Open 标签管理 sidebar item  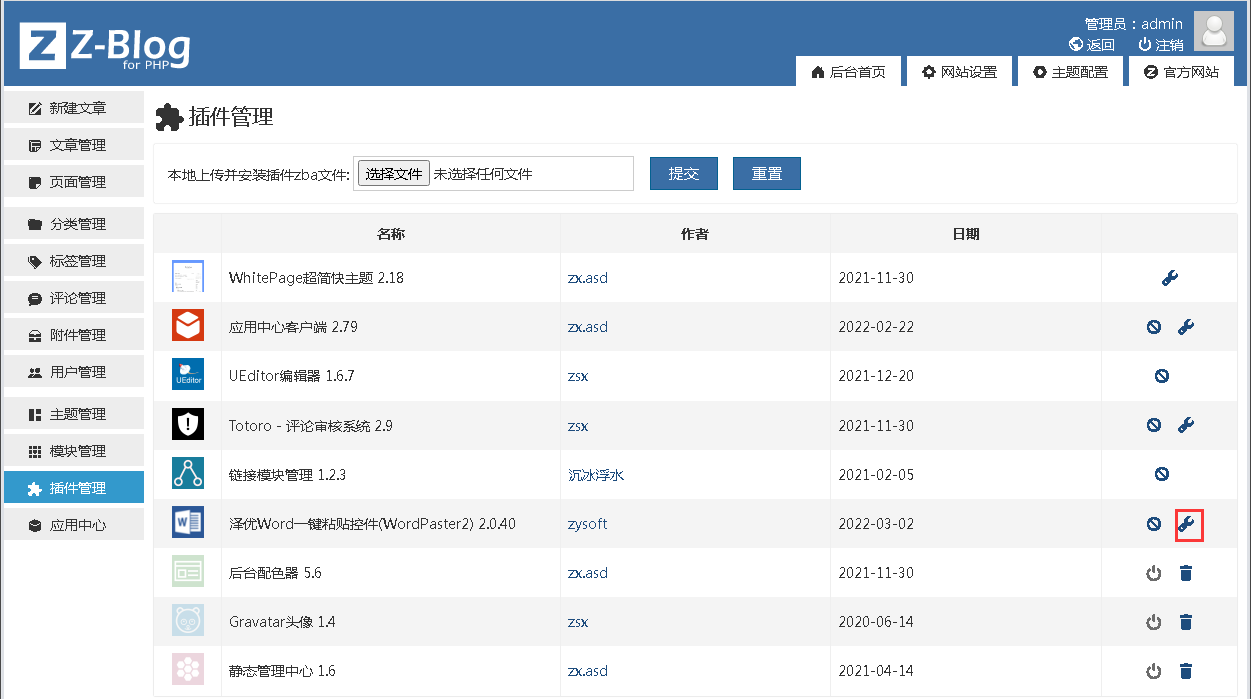[x=74, y=261]
